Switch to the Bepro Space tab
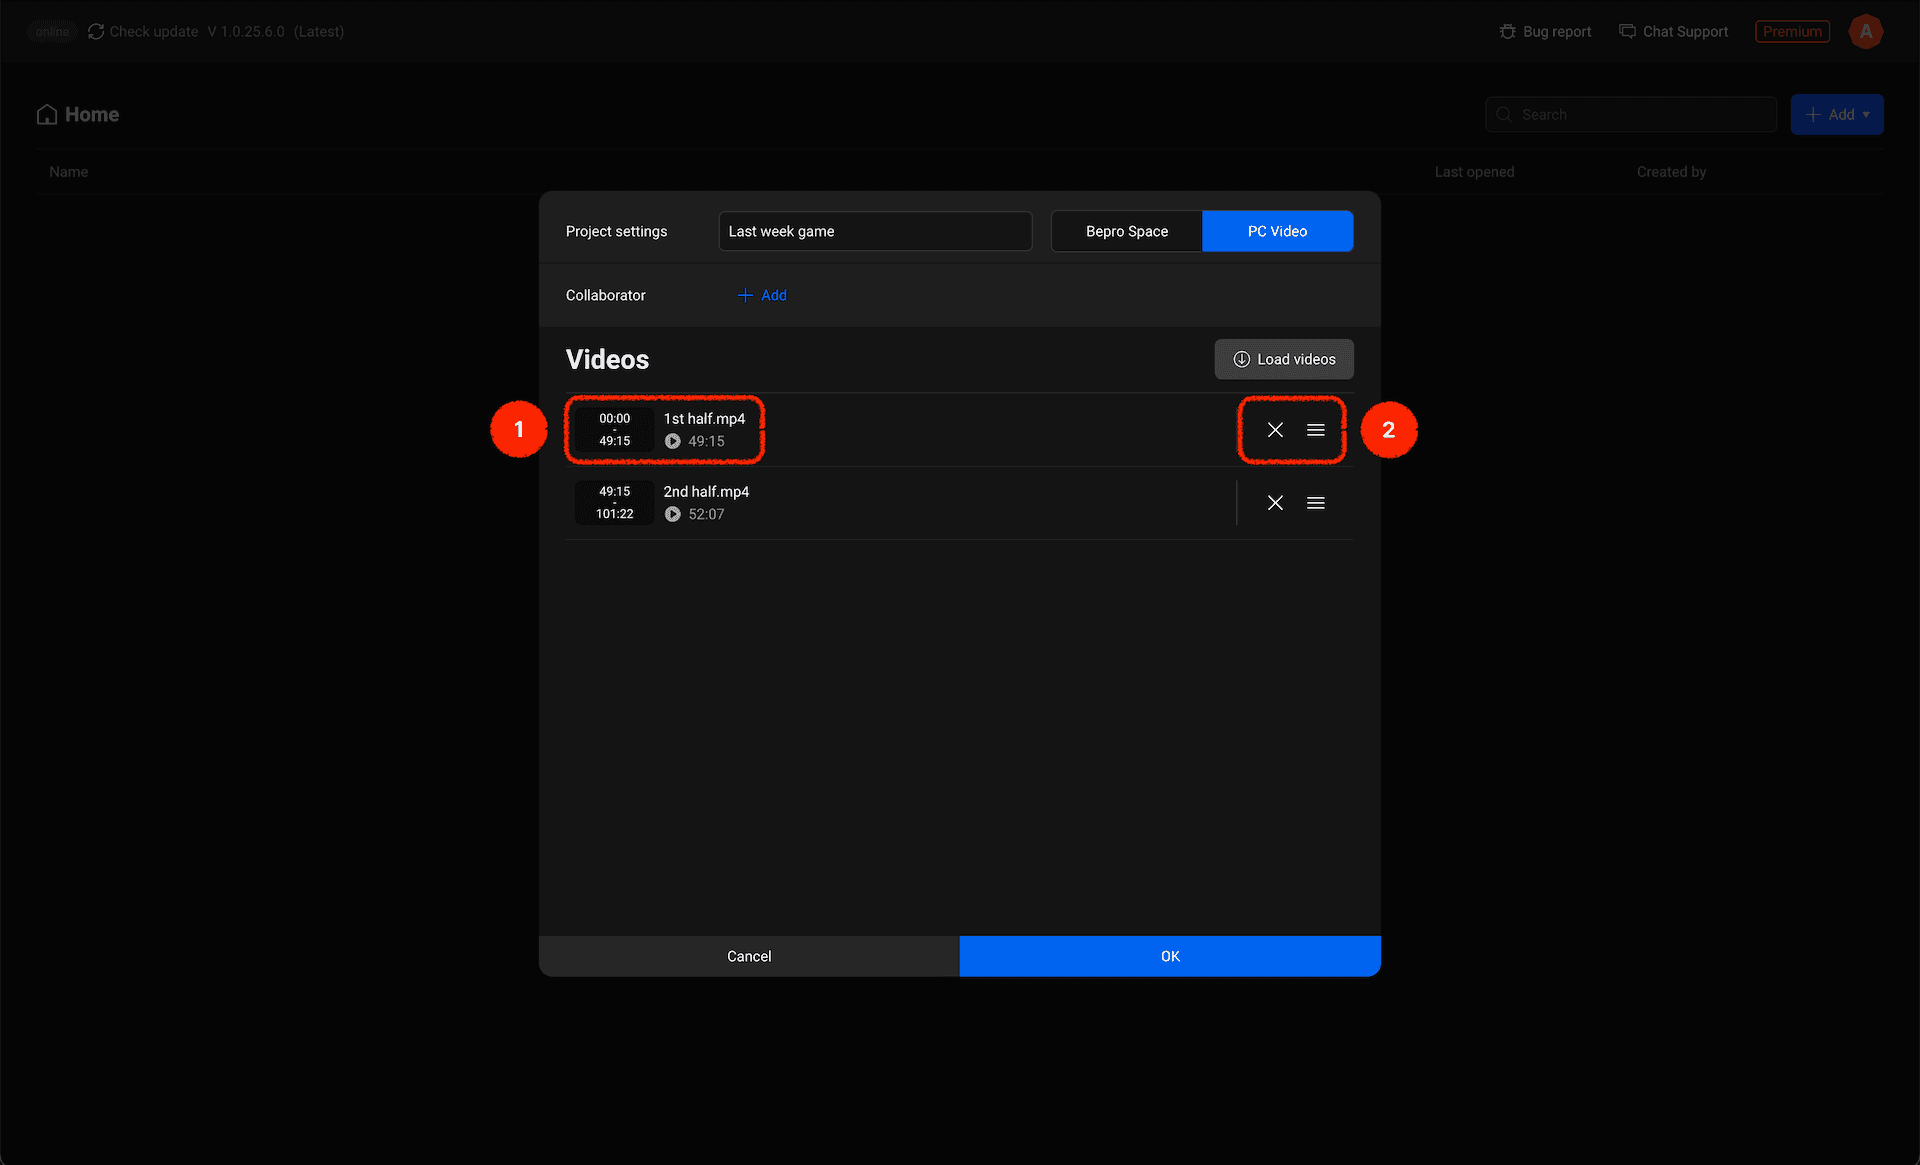The width and height of the screenshot is (1920, 1165). (x=1127, y=231)
